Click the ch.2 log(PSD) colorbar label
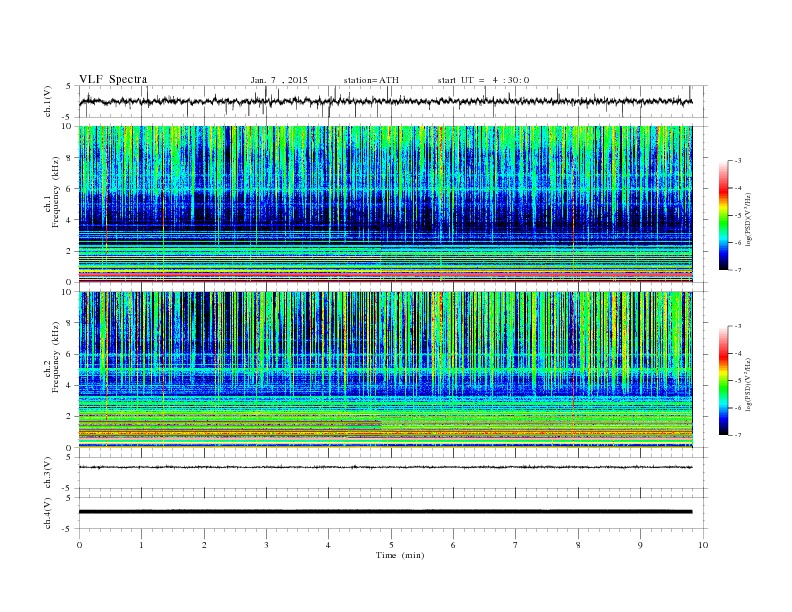Viewport: 792px width, 612px height. pos(748,384)
